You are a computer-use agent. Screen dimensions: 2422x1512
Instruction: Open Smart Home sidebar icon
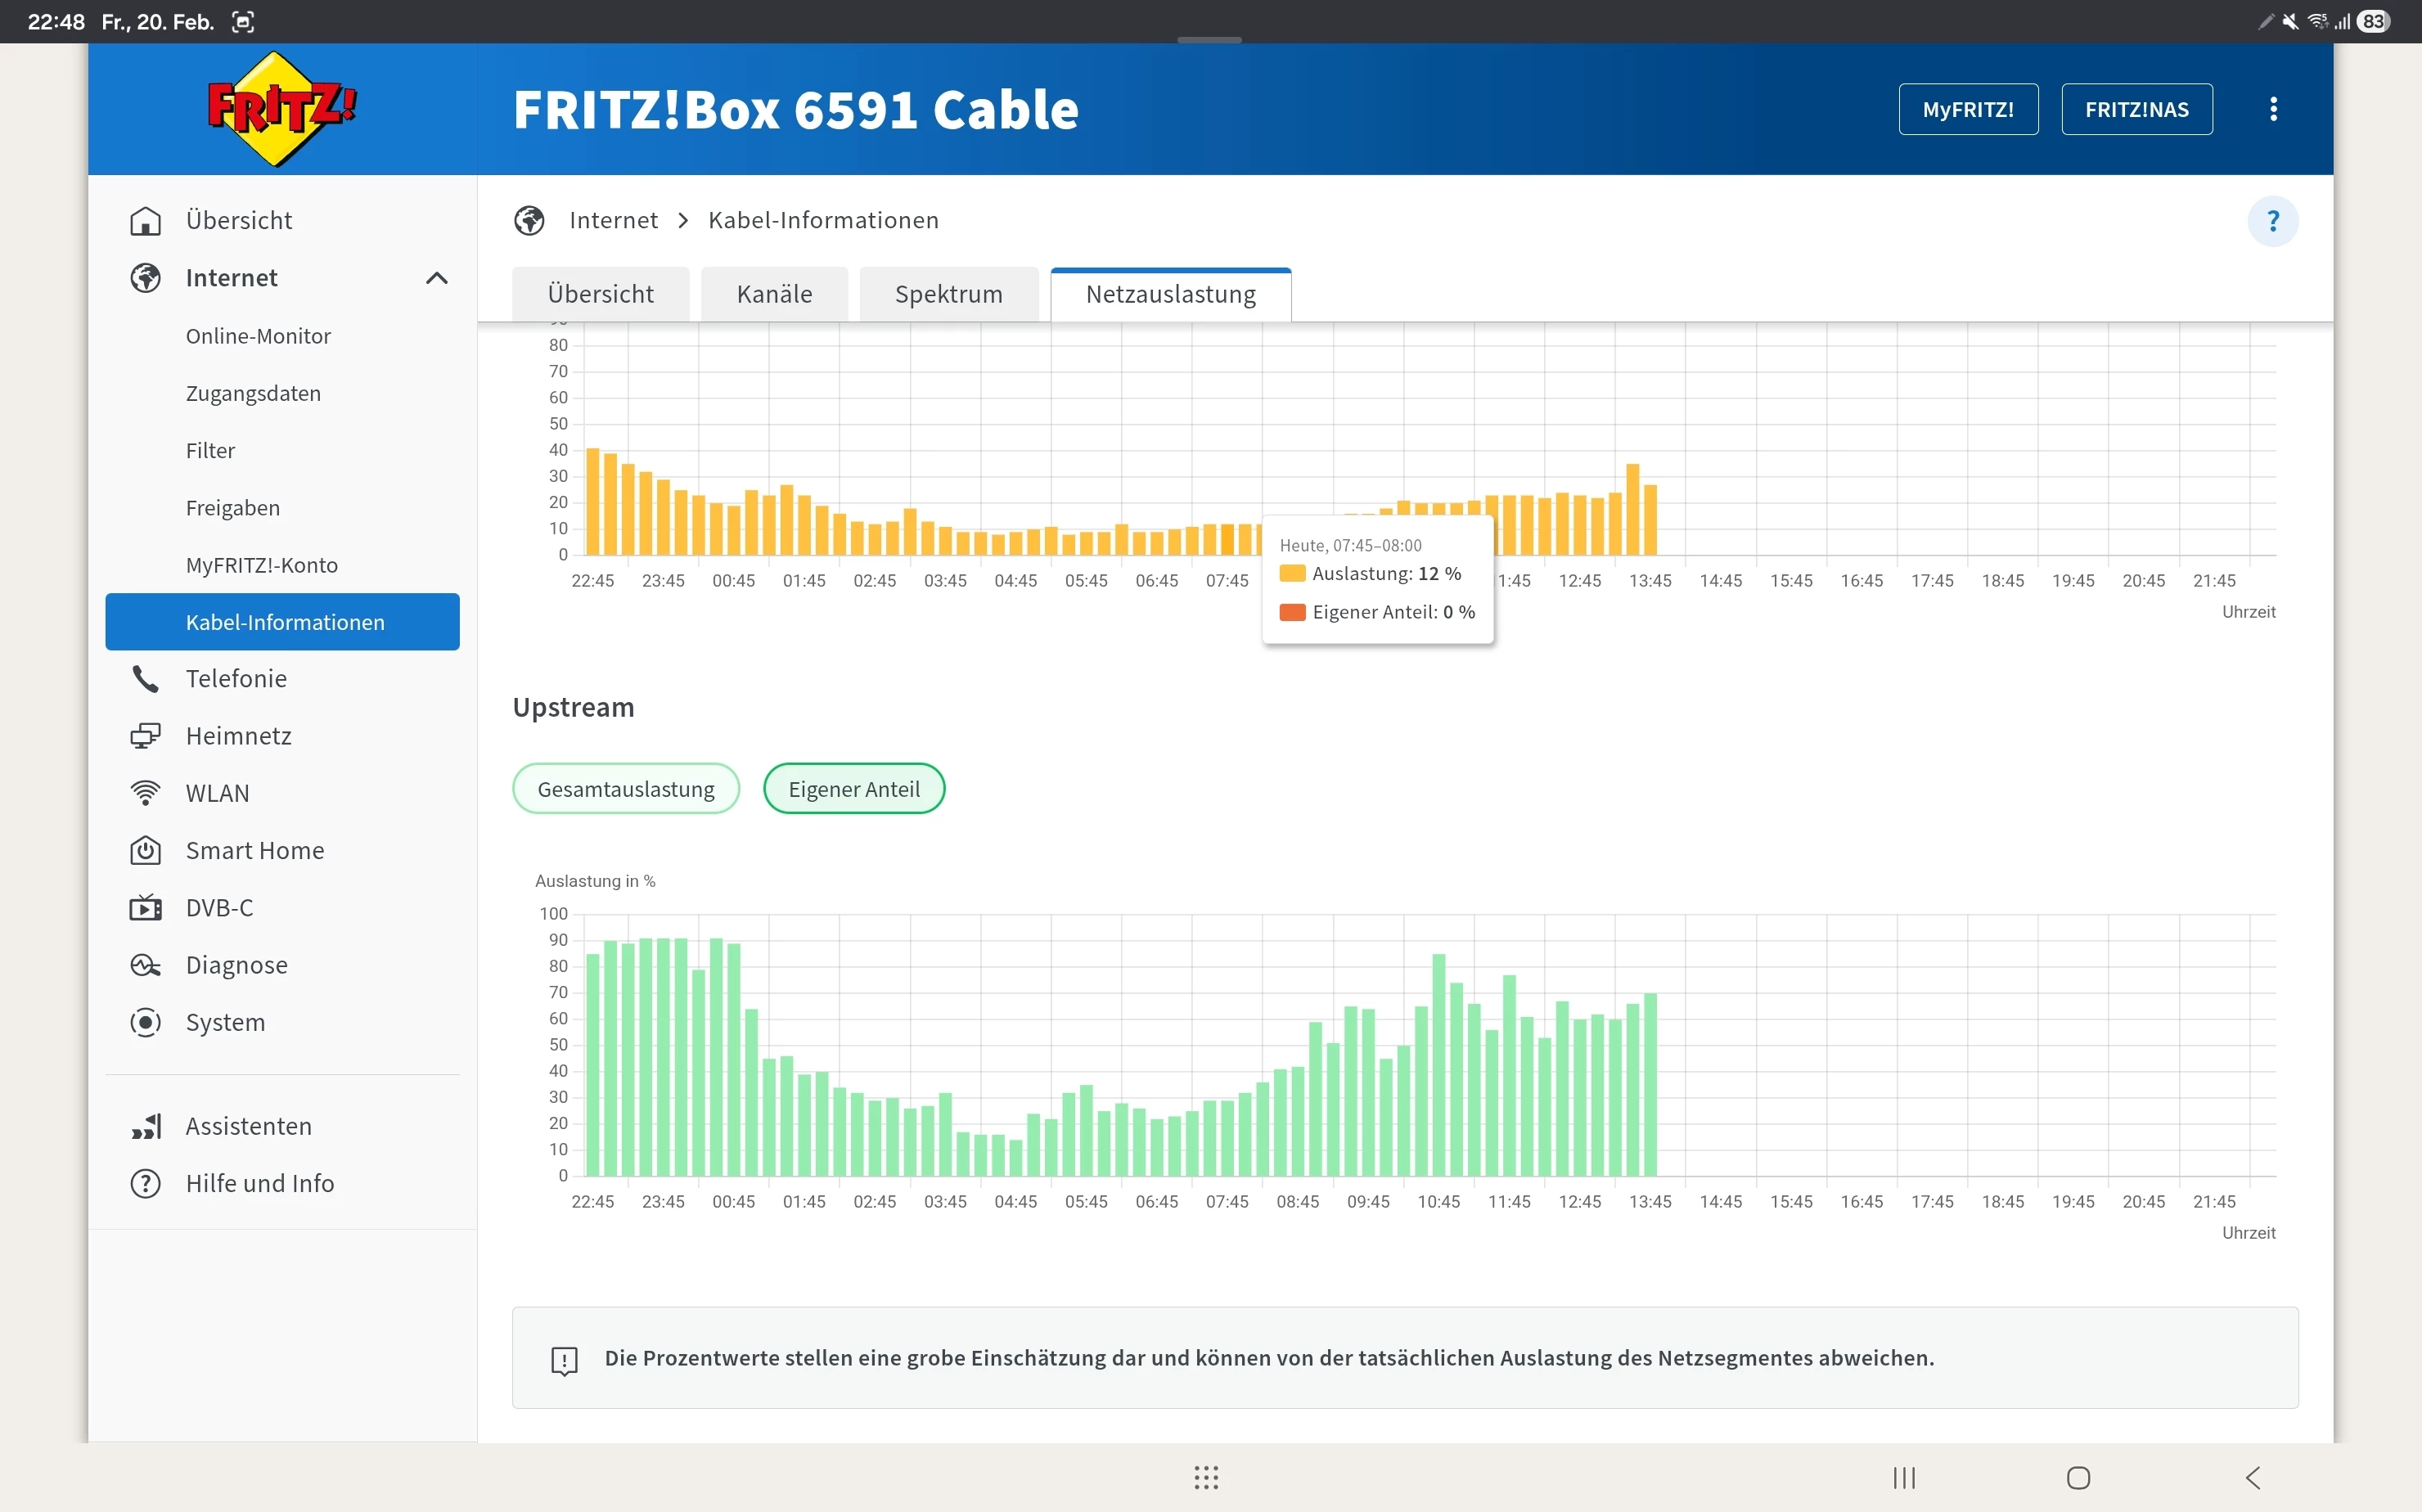pyautogui.click(x=146, y=851)
